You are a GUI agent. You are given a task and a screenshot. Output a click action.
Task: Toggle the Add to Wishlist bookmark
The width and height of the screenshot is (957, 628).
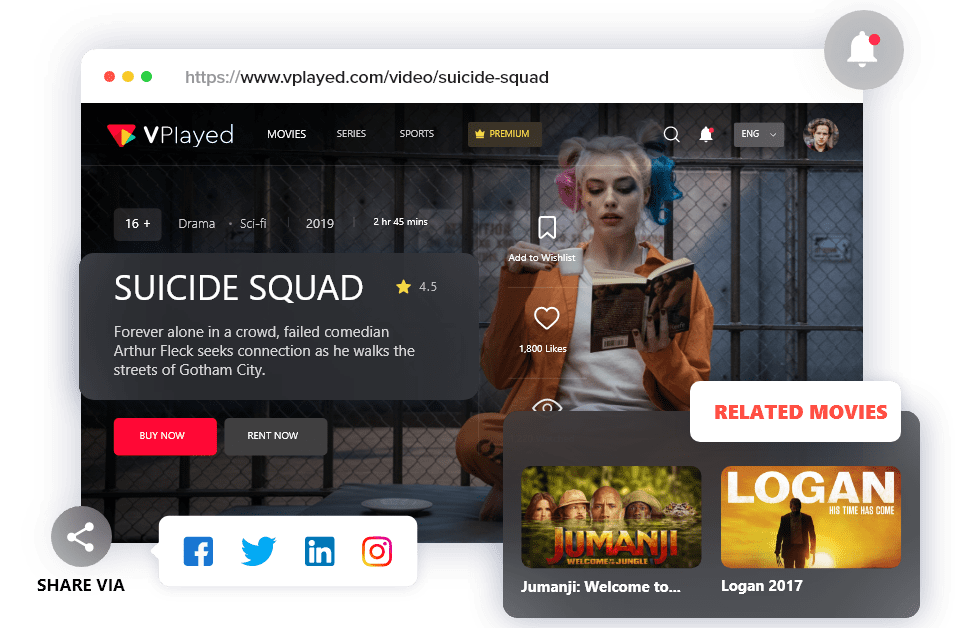546,228
